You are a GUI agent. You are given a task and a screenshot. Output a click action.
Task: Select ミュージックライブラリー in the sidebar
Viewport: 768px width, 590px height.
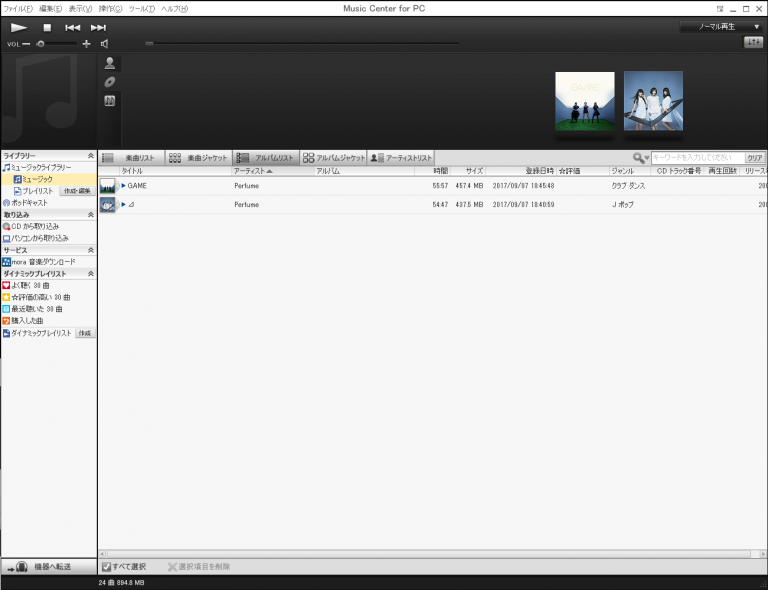pyautogui.click(x=37, y=167)
